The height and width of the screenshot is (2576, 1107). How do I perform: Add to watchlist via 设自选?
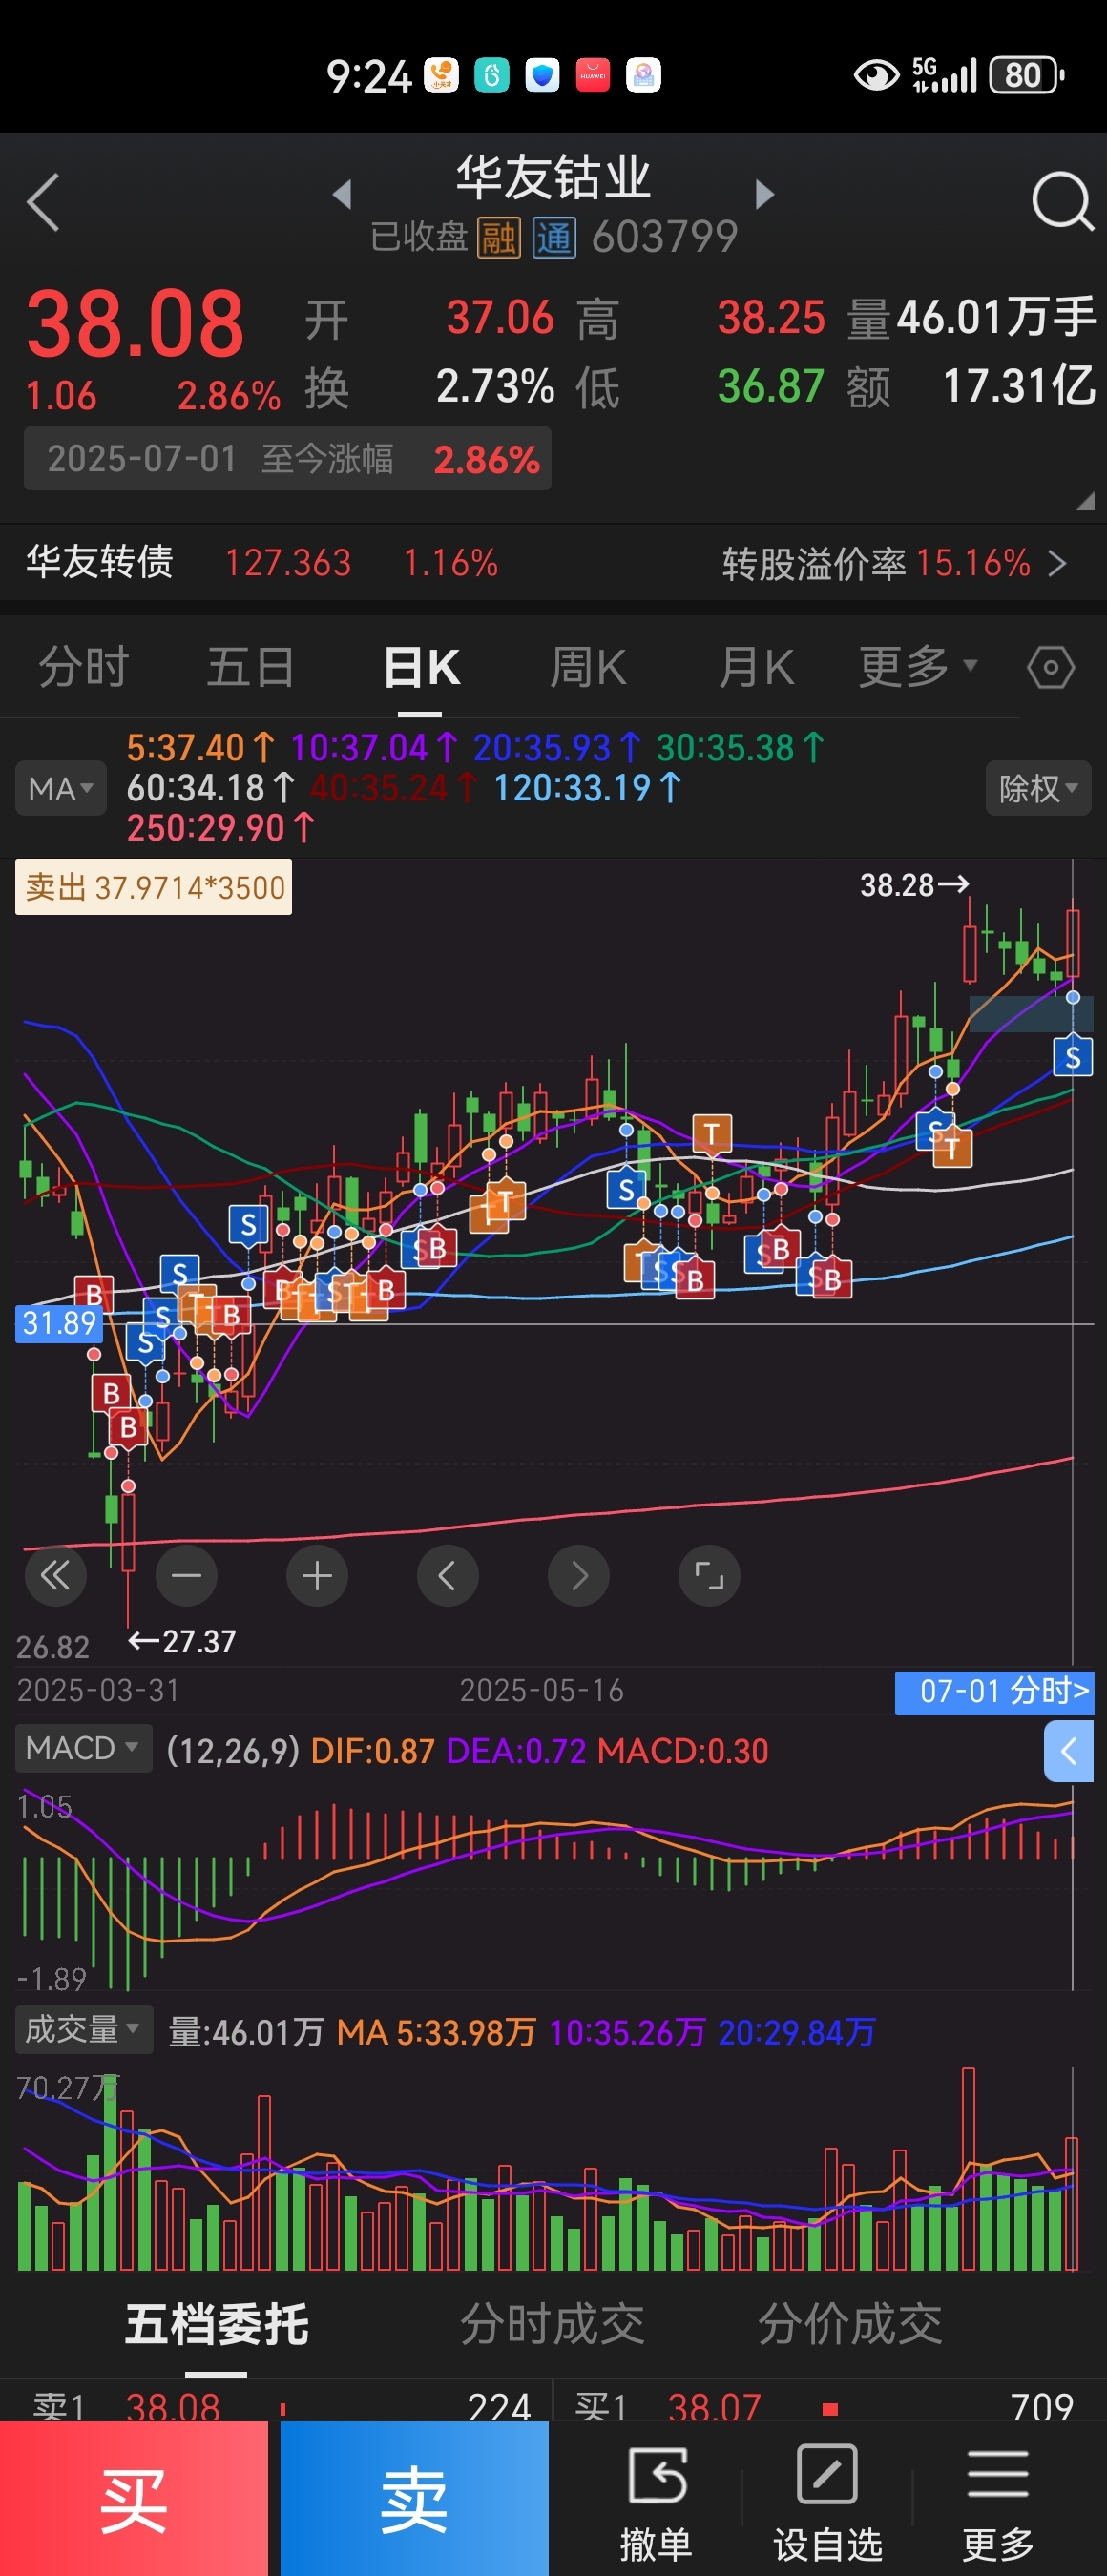coord(828,2503)
